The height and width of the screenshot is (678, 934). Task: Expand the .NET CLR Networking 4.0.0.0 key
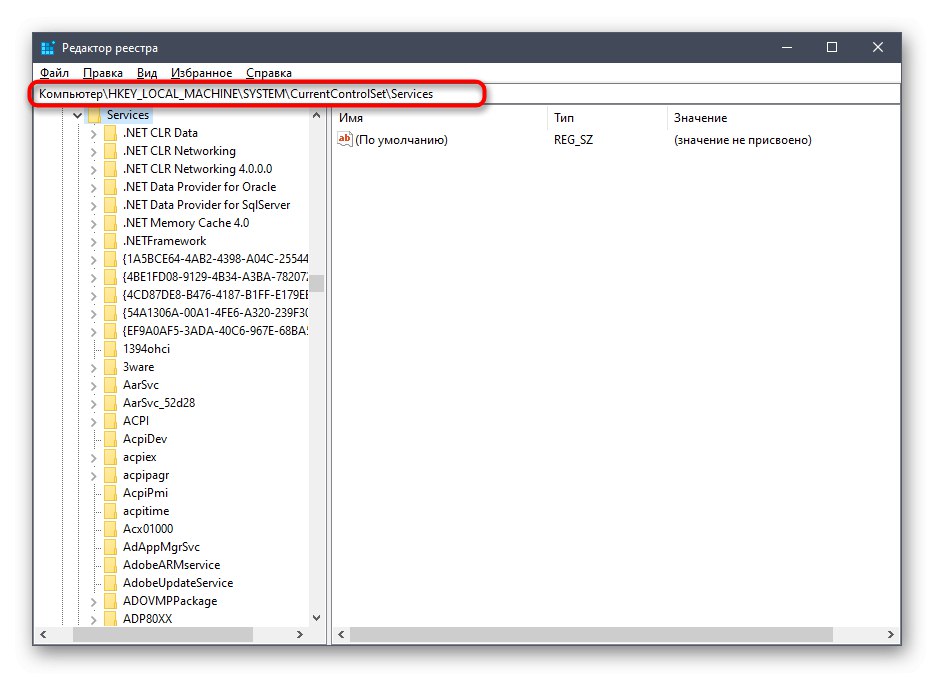[94, 170]
